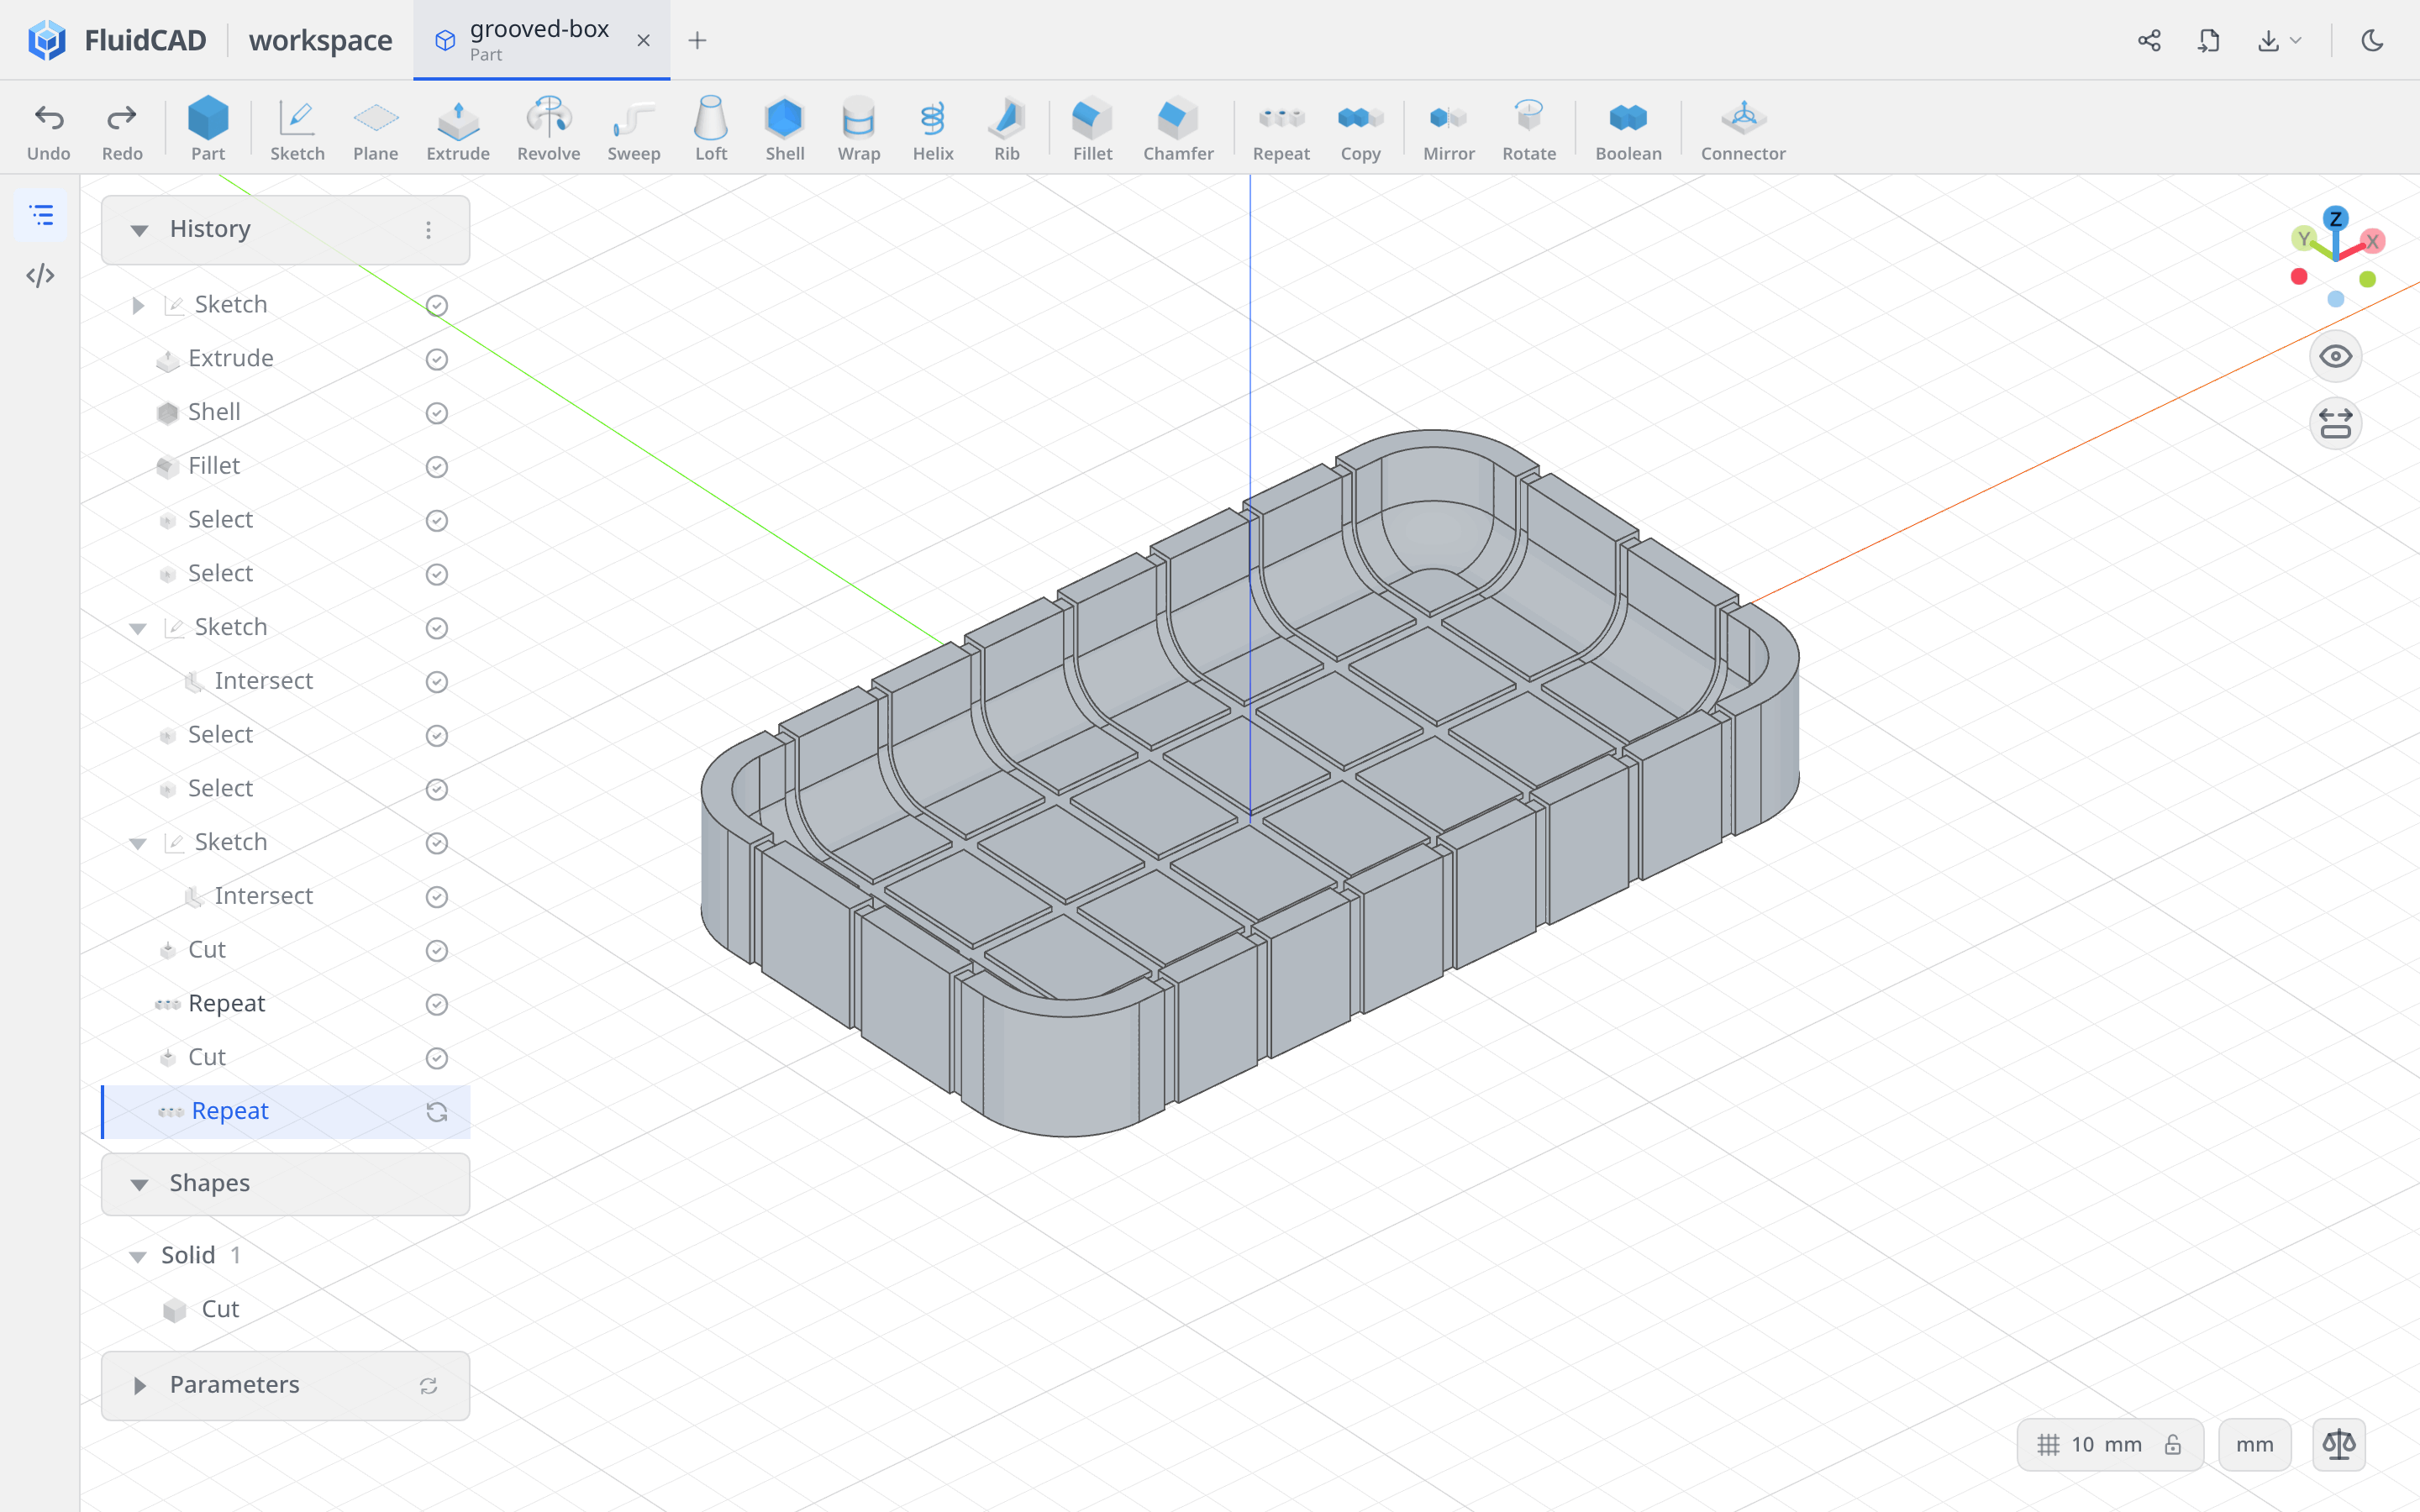Screen dimensions: 2420x1512
Task: Toggle the status check for first Cut
Action: pyautogui.click(x=437, y=951)
